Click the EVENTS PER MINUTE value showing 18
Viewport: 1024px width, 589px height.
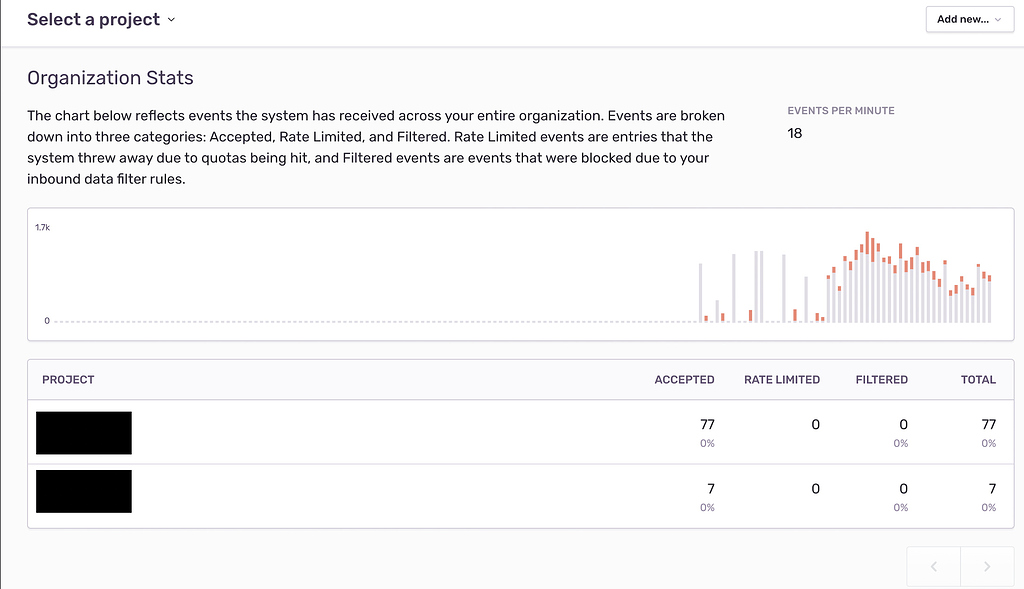(794, 133)
